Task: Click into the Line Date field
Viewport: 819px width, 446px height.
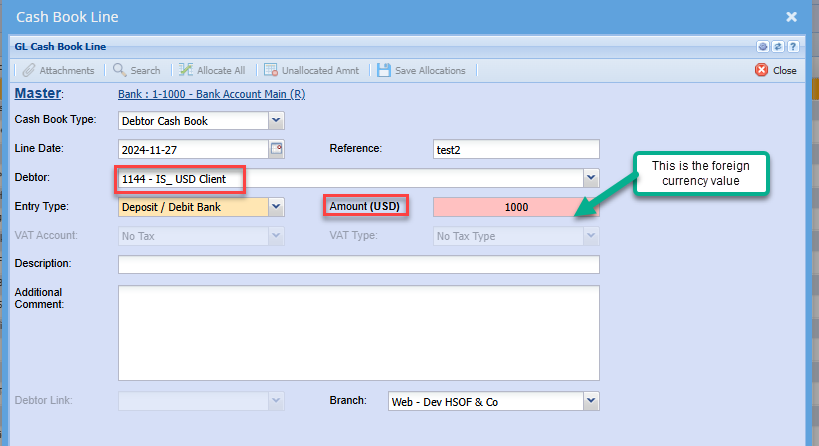Action: (x=193, y=149)
